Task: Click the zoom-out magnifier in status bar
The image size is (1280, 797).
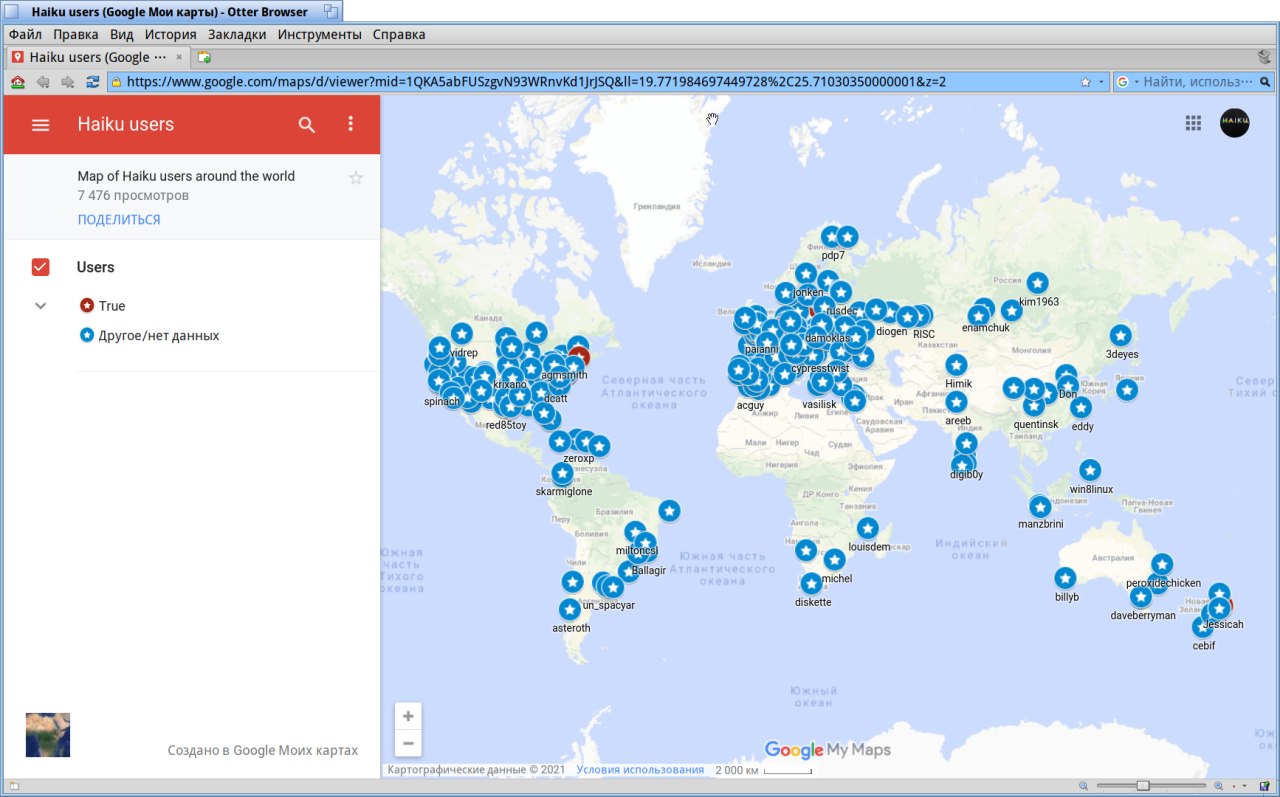Action: (x=1084, y=786)
